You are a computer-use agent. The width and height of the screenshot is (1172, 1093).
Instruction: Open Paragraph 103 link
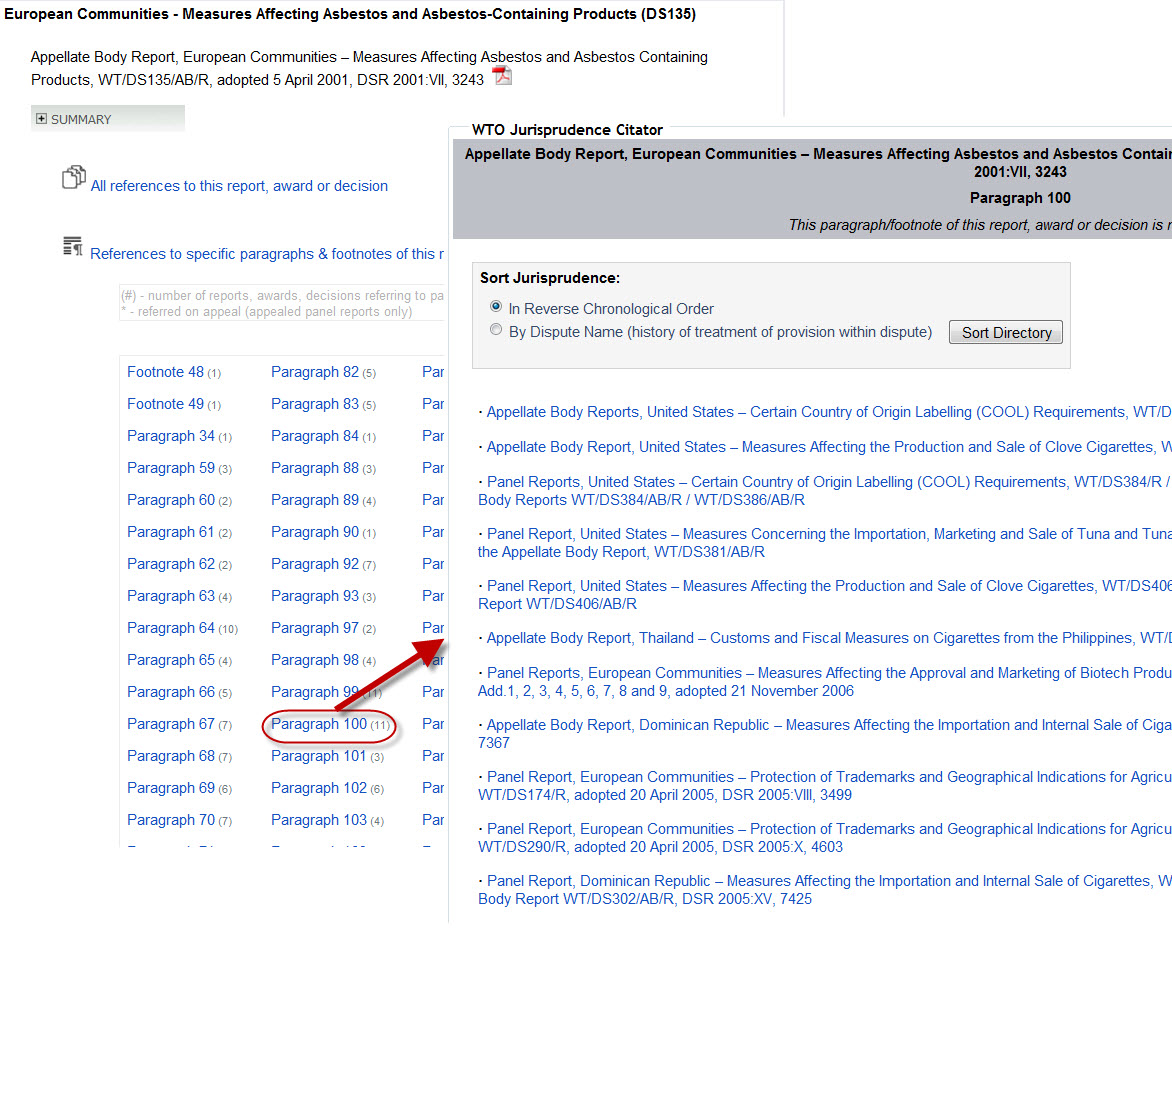coord(319,821)
